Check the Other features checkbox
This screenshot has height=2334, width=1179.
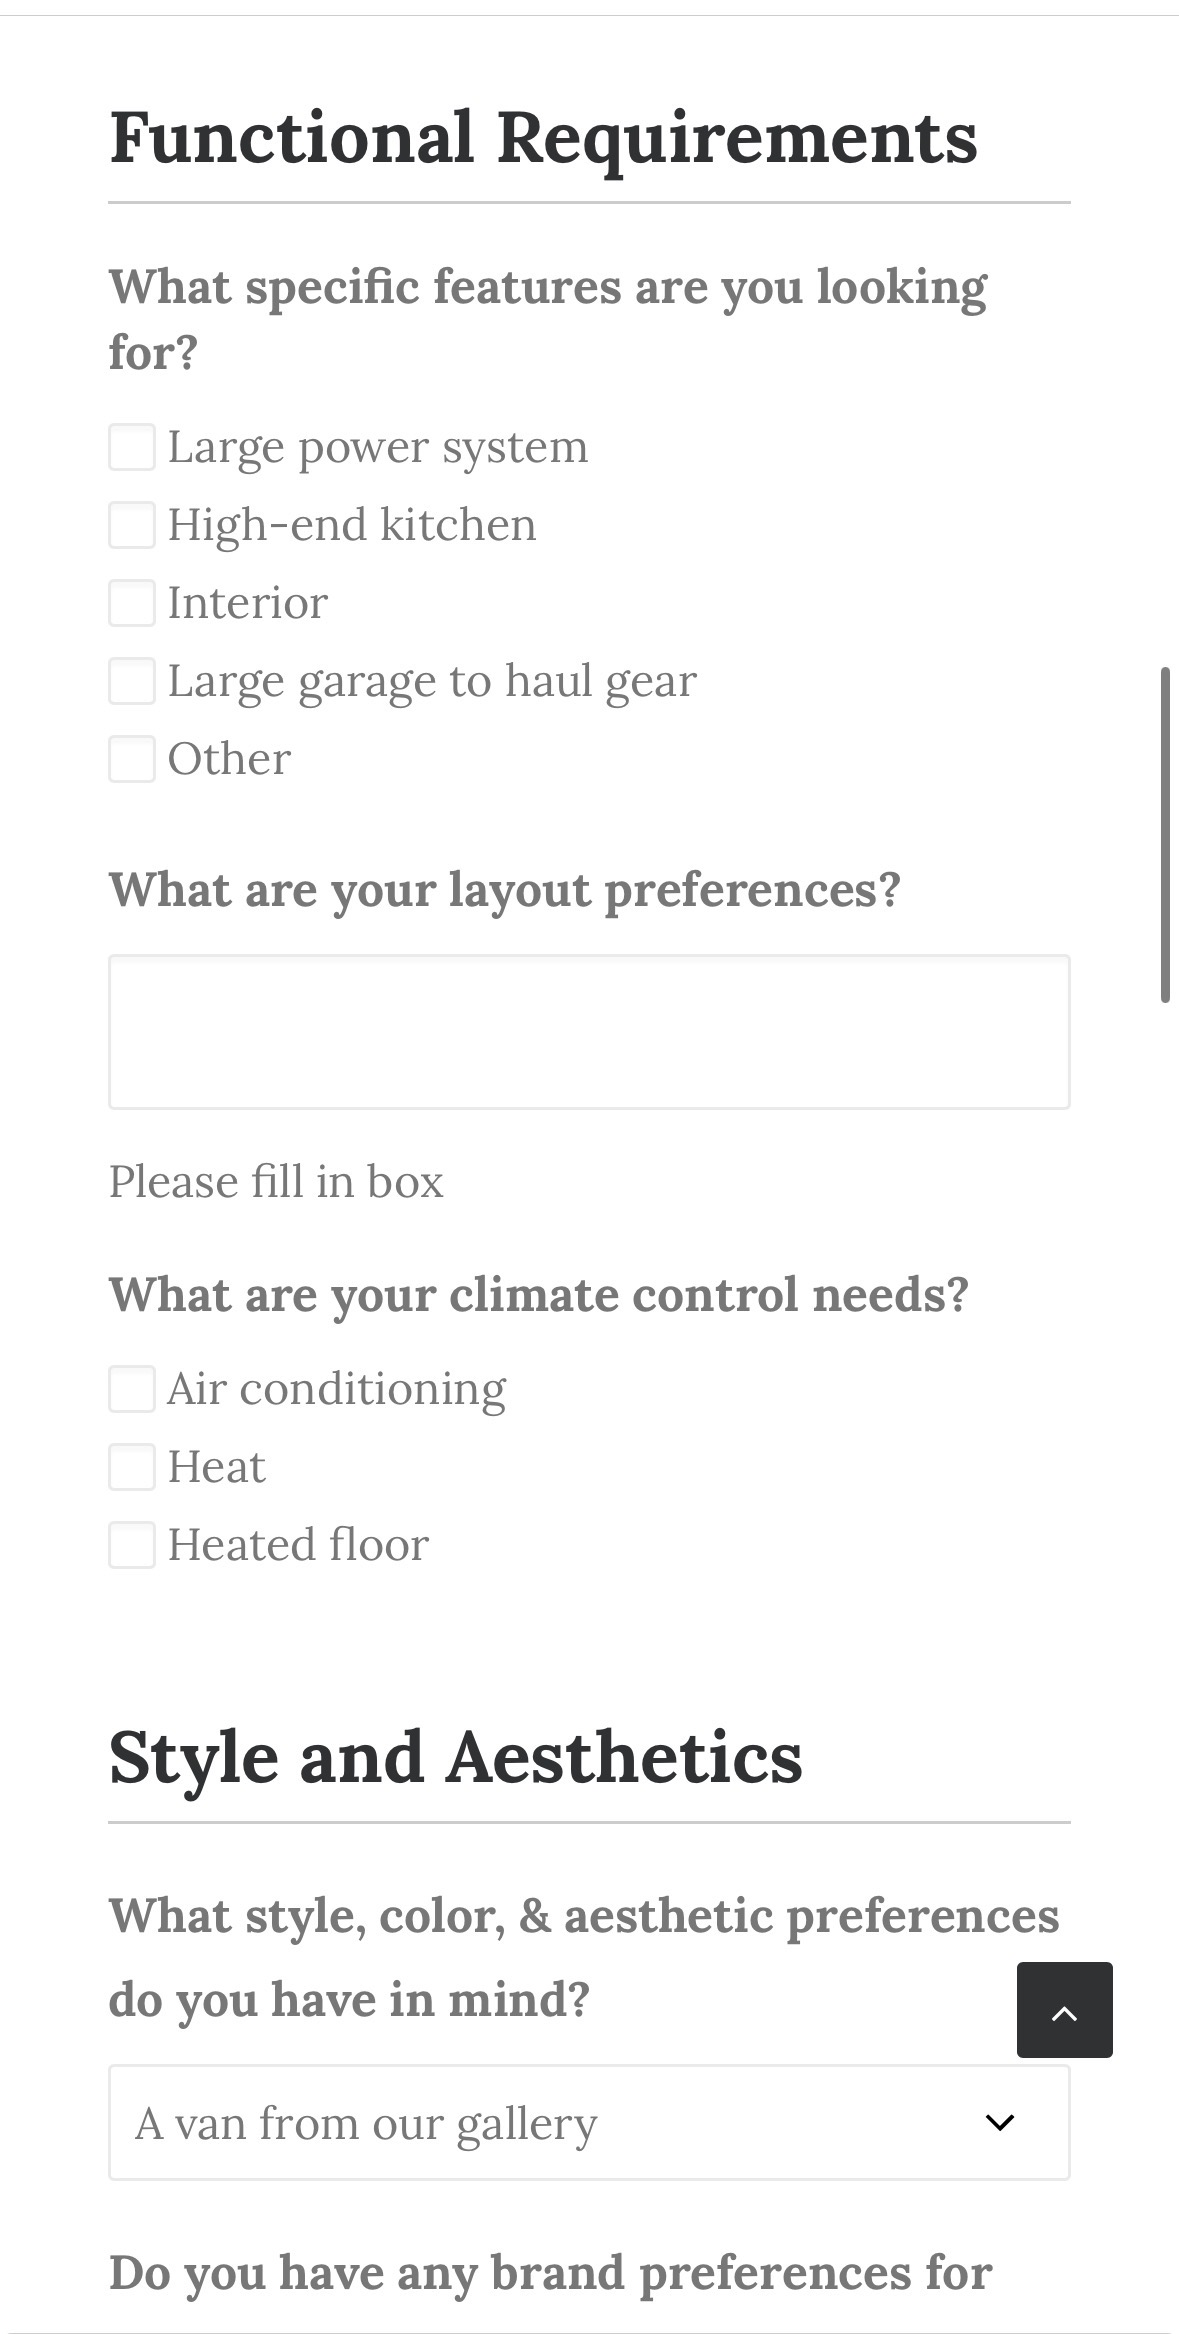pos(132,759)
